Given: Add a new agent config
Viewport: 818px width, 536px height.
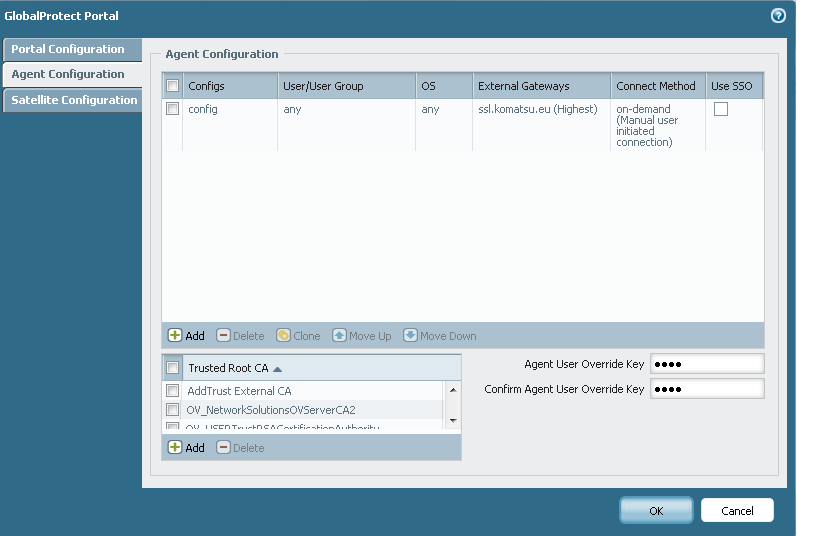Looking at the screenshot, I should (186, 336).
